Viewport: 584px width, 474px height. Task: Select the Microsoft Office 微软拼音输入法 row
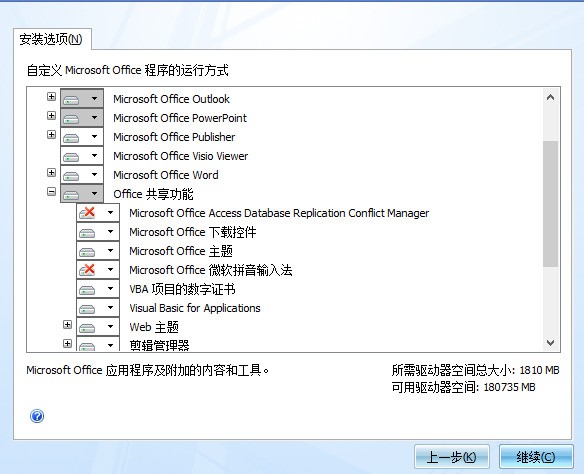click(211, 270)
